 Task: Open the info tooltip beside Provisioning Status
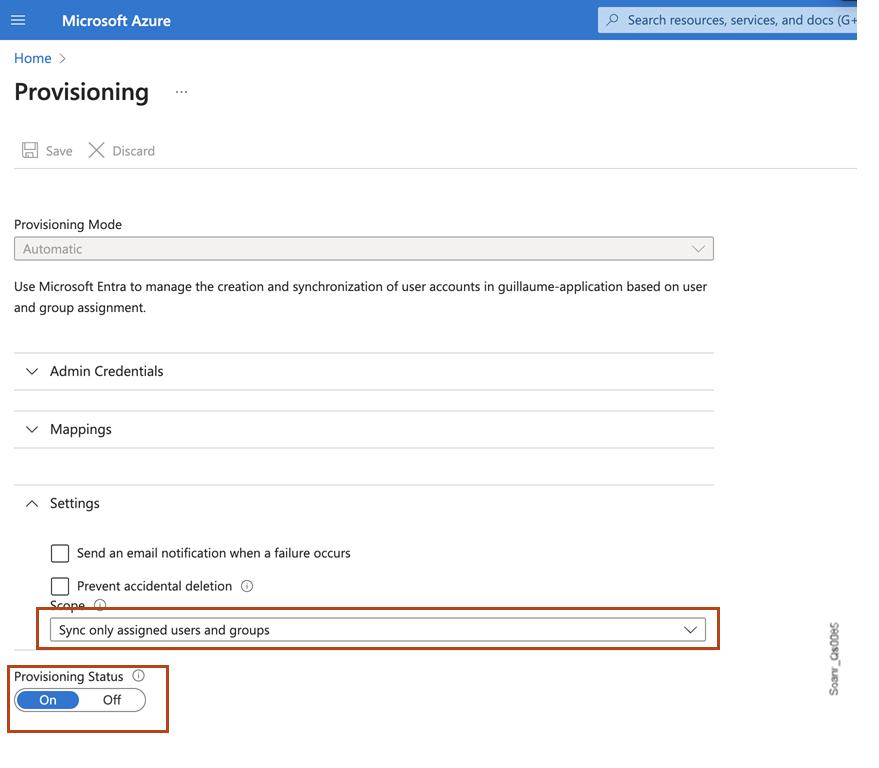[x=137, y=676]
